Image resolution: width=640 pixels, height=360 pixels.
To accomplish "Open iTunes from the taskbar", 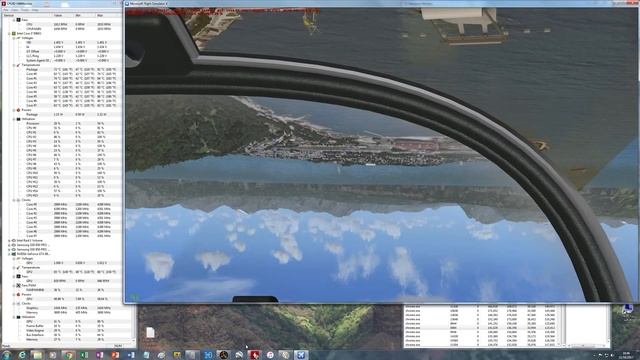I will [270, 355].
